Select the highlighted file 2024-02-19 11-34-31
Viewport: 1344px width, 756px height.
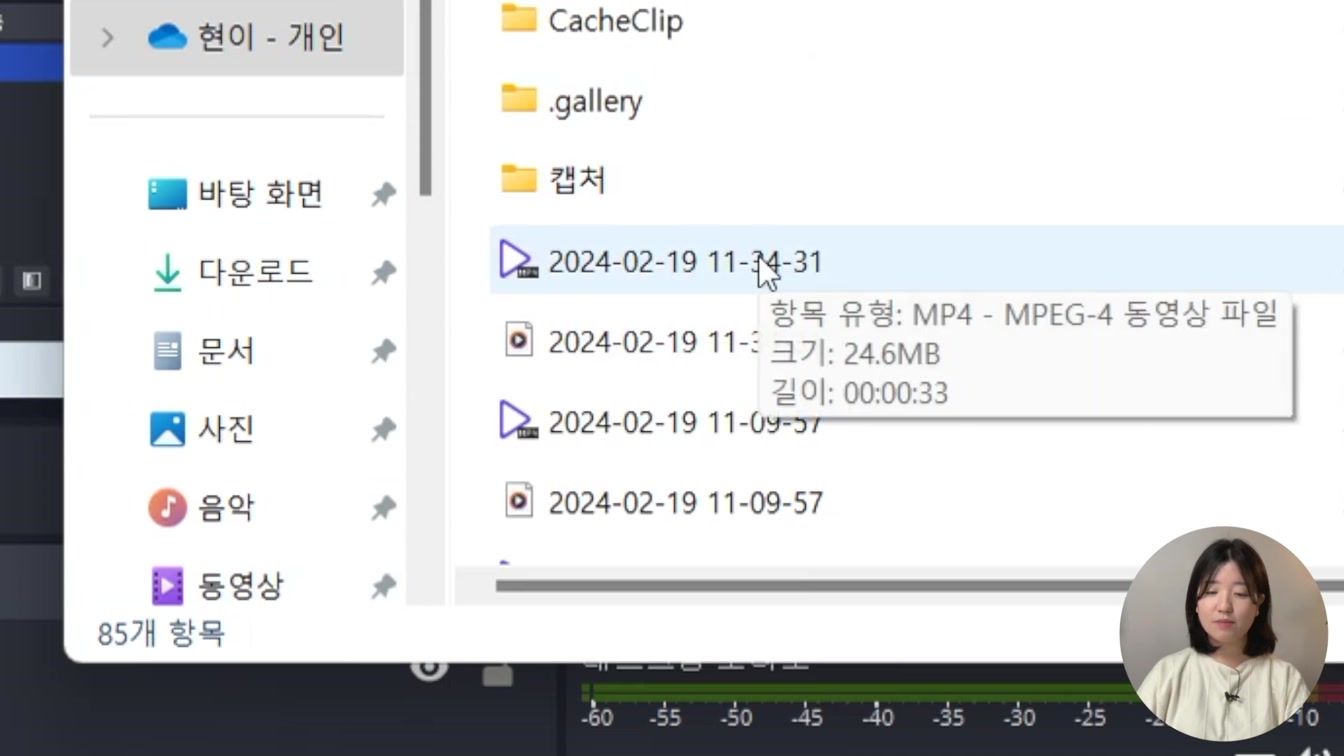click(916, 260)
